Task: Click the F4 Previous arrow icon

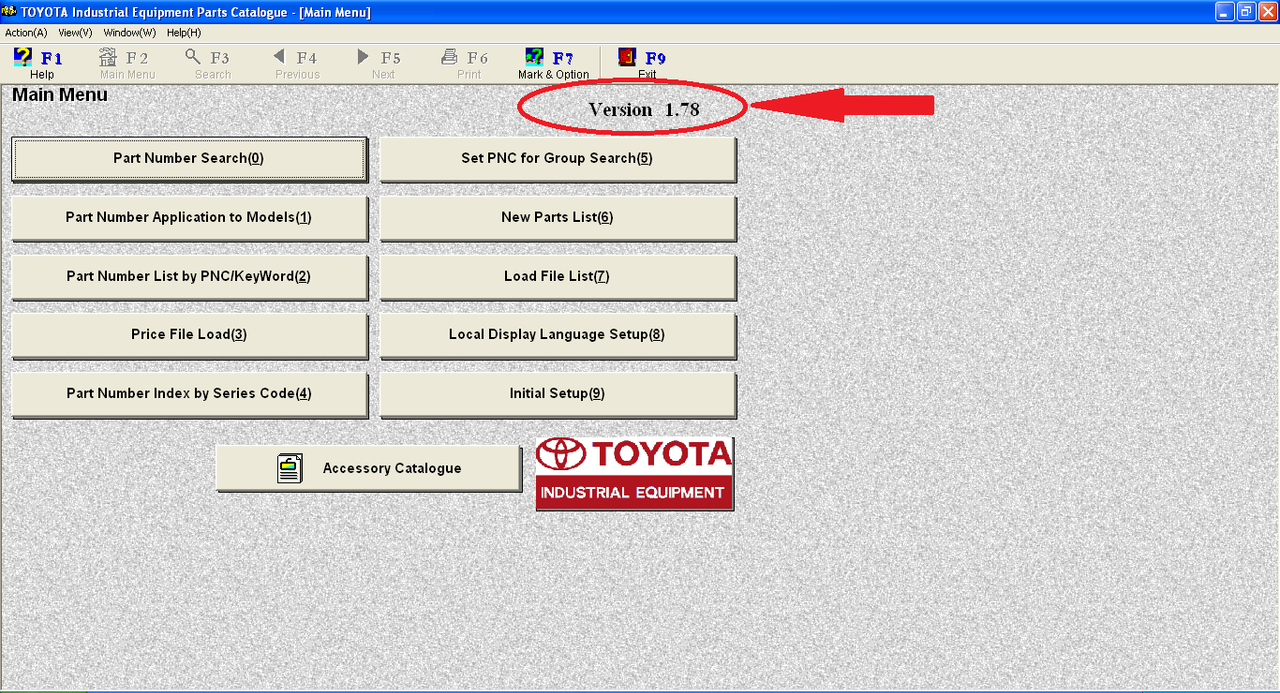Action: pyautogui.click(x=279, y=57)
